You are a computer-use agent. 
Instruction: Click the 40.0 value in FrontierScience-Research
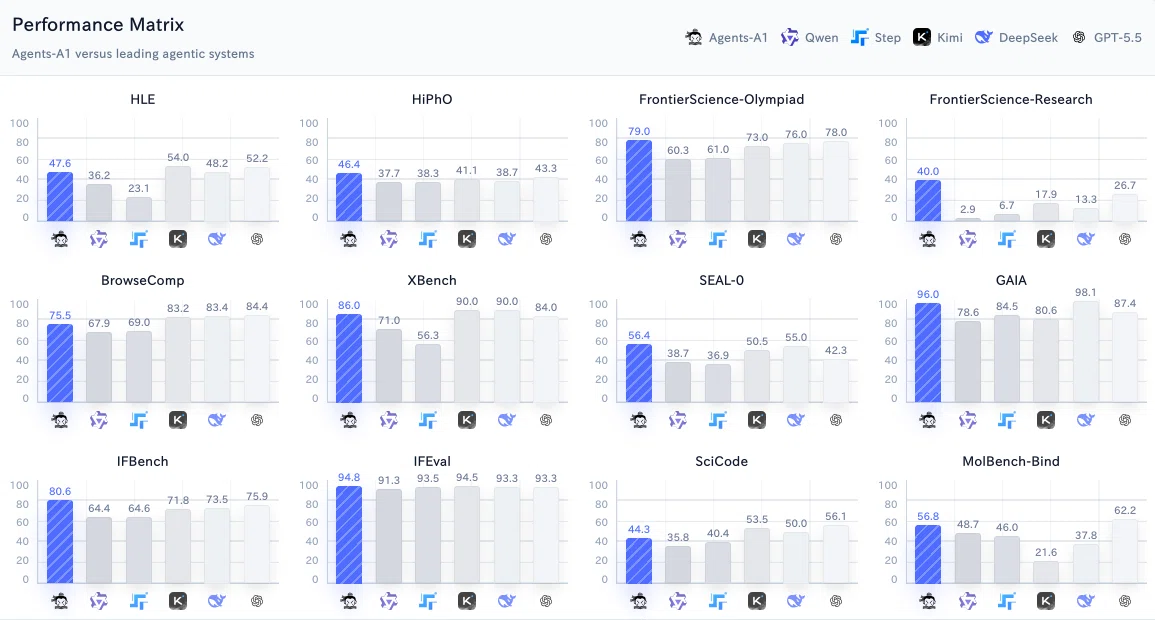pyautogui.click(x=928, y=172)
